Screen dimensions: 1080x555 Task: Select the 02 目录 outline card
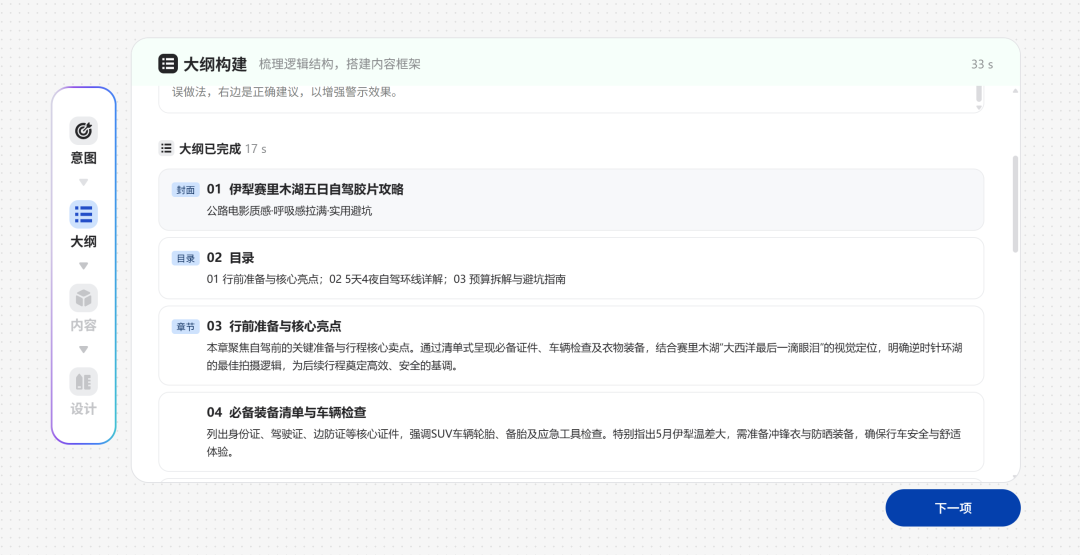coord(571,268)
